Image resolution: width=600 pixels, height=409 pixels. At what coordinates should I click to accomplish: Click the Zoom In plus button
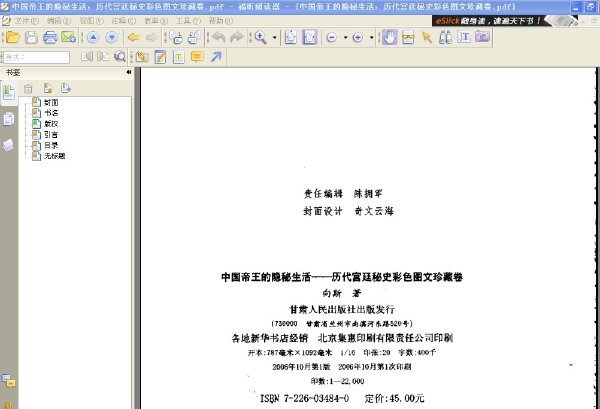(x=358, y=37)
